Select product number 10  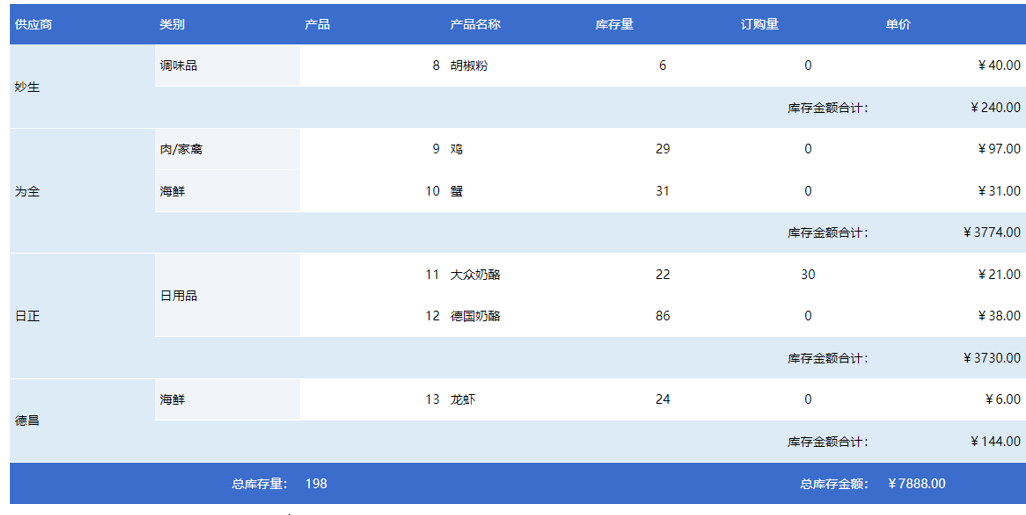click(433, 191)
